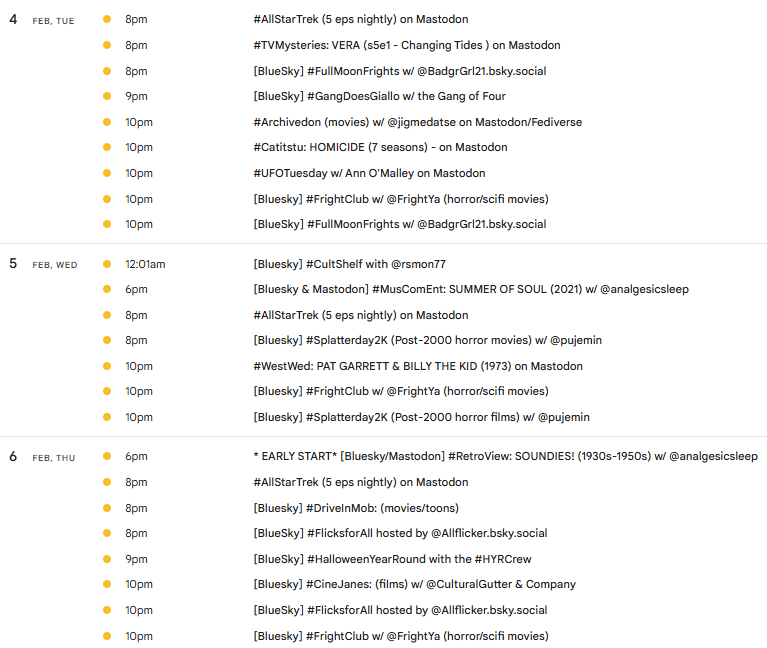Open Tuesday Feb 4 8pm #AllStarTrek event

pos(361,19)
